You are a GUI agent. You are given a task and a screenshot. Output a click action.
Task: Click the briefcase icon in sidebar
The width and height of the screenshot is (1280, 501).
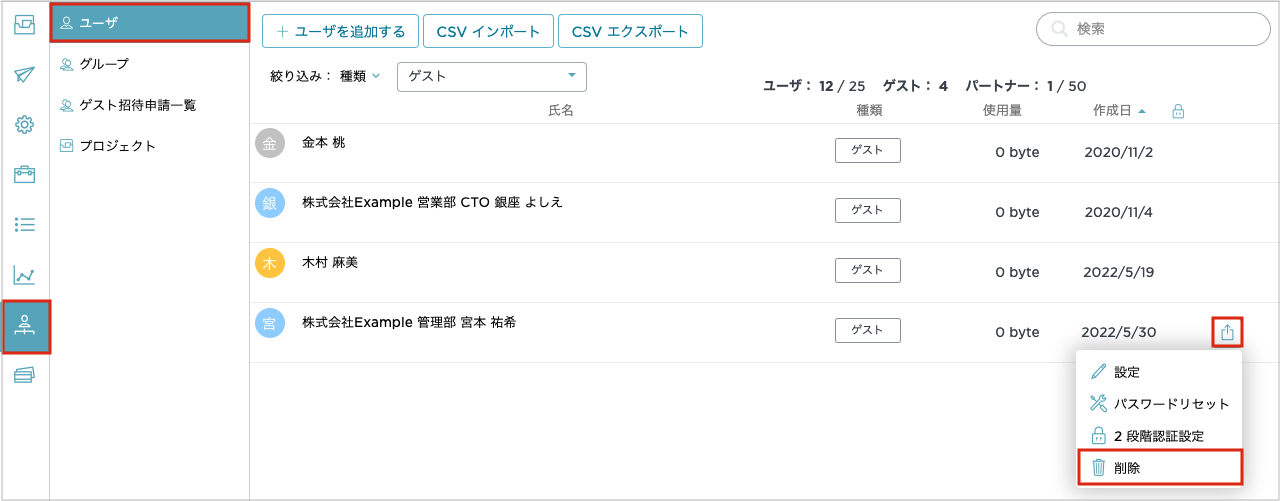(x=25, y=175)
